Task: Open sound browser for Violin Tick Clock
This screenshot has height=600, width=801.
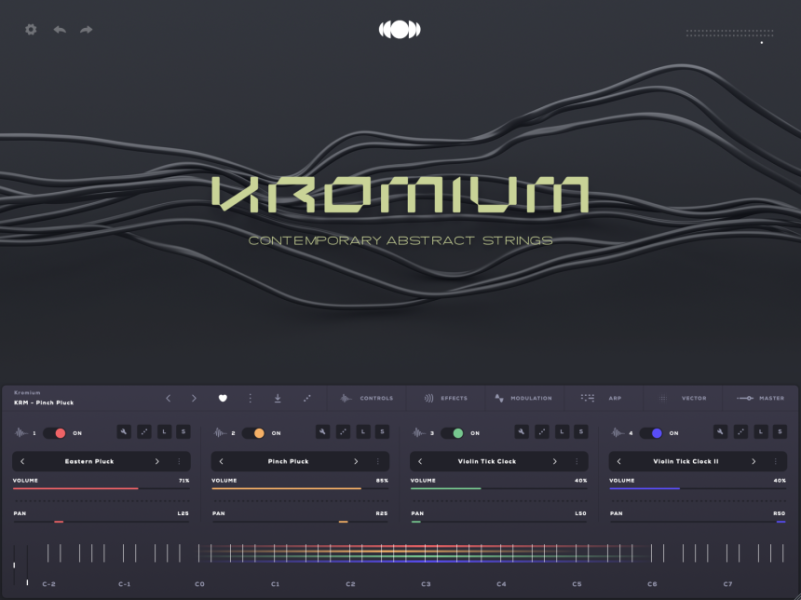Action: (487, 461)
